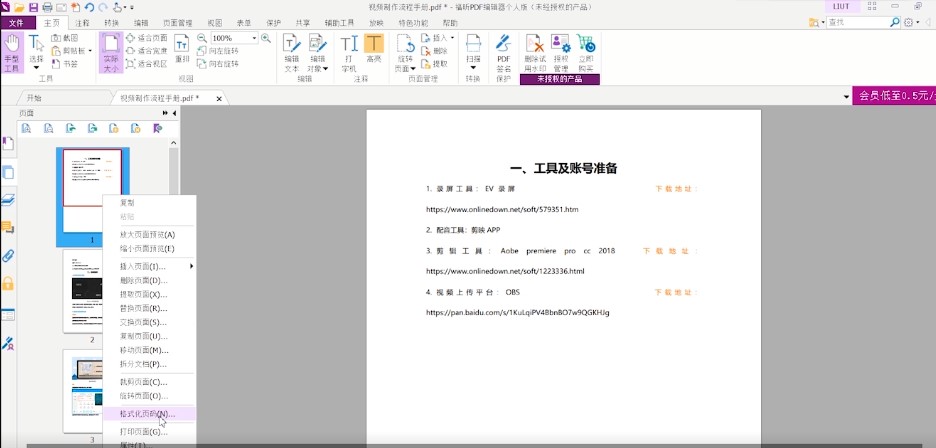Switch to the Convert (转换) ribbon tab
The image size is (936, 448).
click(x=111, y=23)
